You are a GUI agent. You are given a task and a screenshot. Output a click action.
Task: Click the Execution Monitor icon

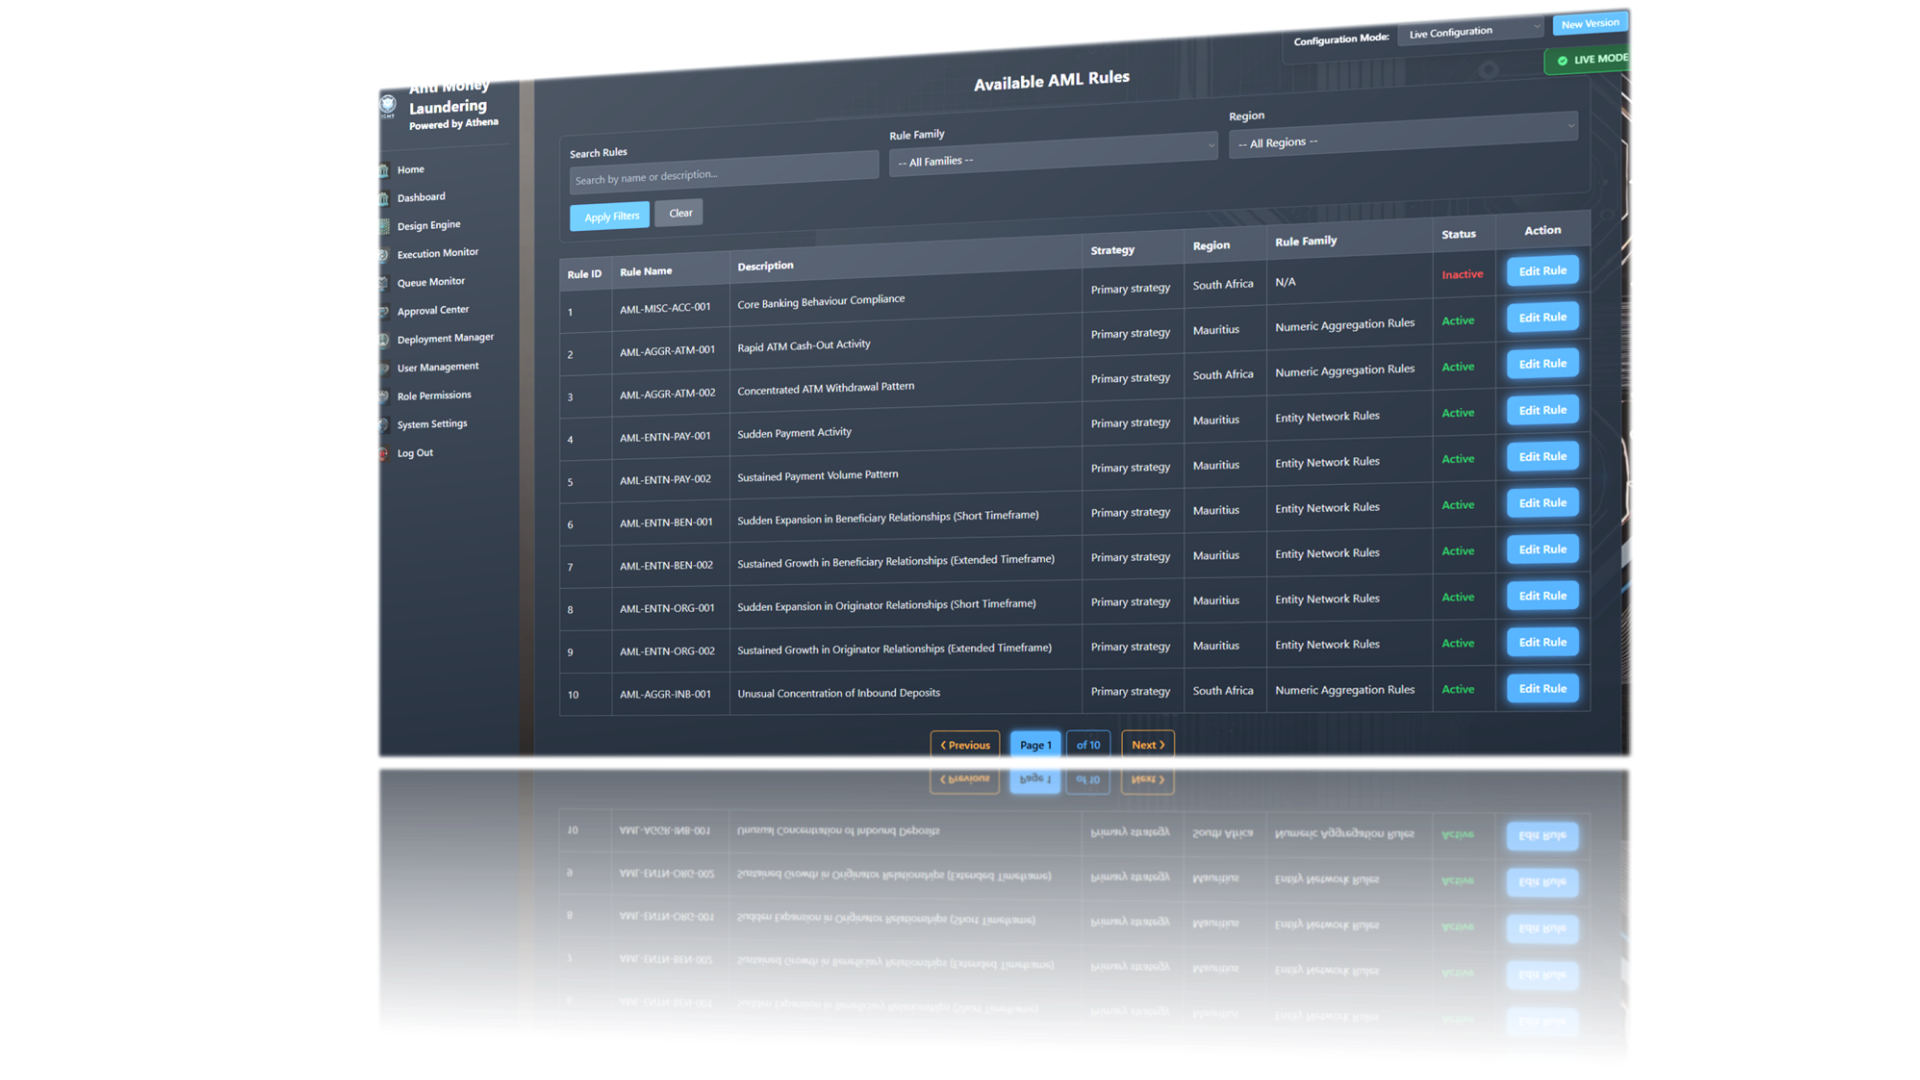383,255
